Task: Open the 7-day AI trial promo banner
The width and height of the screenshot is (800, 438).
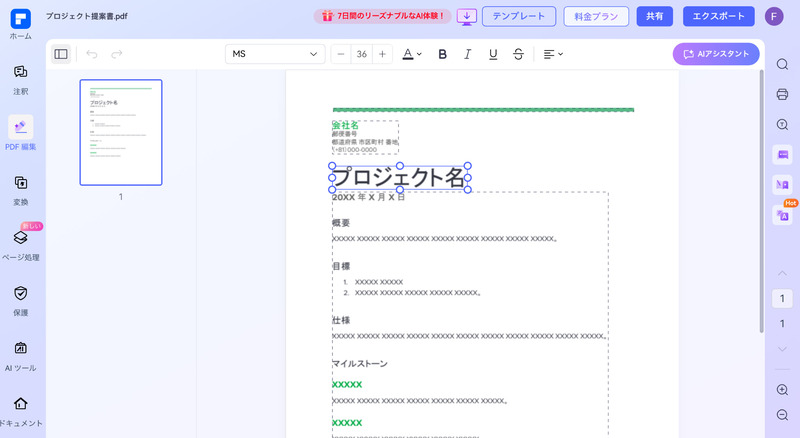Action: (383, 16)
